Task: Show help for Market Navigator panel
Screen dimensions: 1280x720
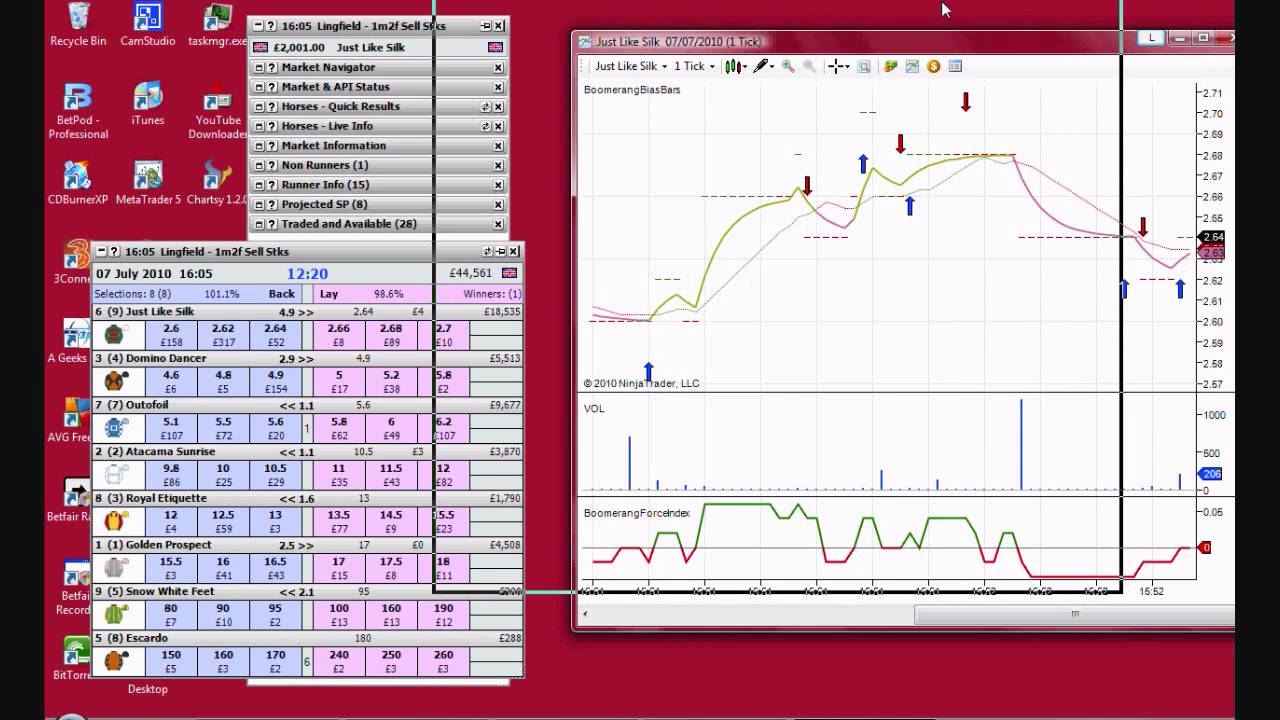Action: pyautogui.click(x=271, y=68)
